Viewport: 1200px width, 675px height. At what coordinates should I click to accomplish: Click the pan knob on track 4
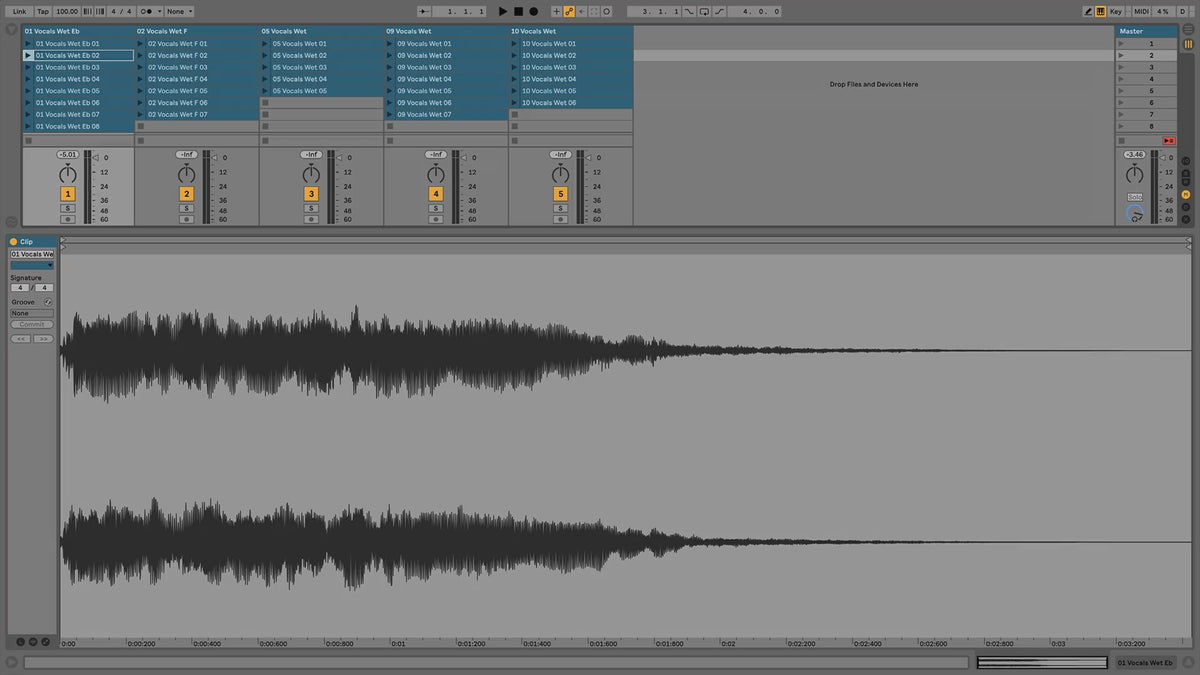(x=435, y=174)
